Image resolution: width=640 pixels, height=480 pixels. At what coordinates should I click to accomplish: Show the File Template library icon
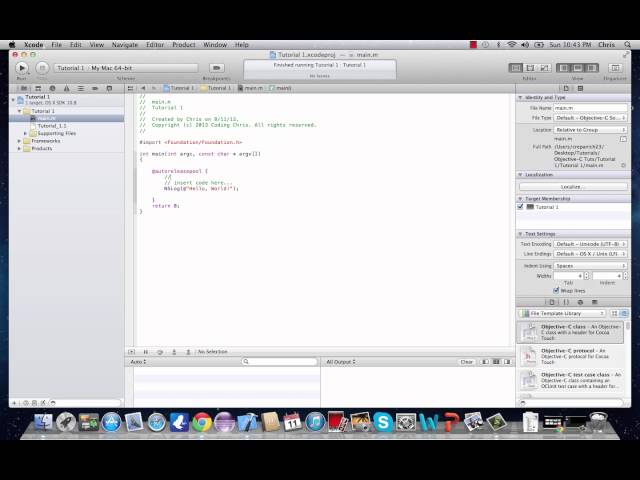tap(552, 302)
